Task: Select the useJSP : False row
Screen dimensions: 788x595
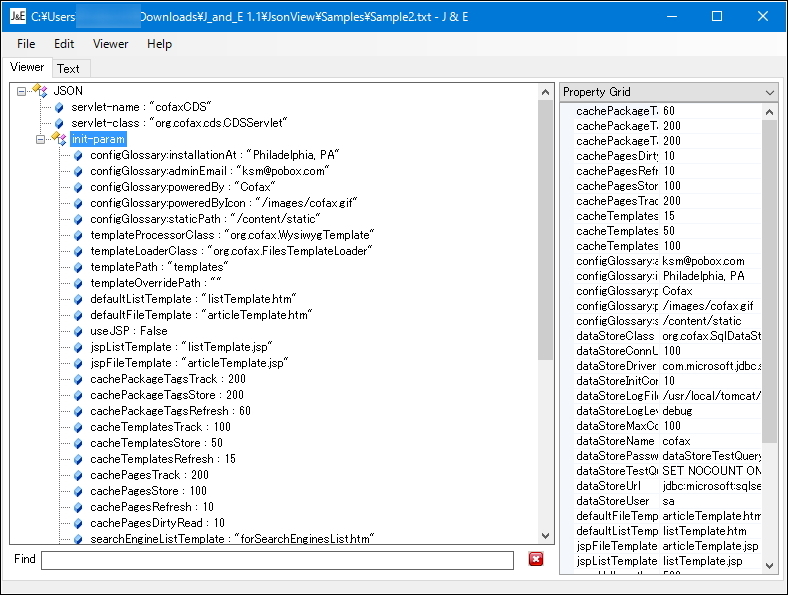Action: click(129, 331)
